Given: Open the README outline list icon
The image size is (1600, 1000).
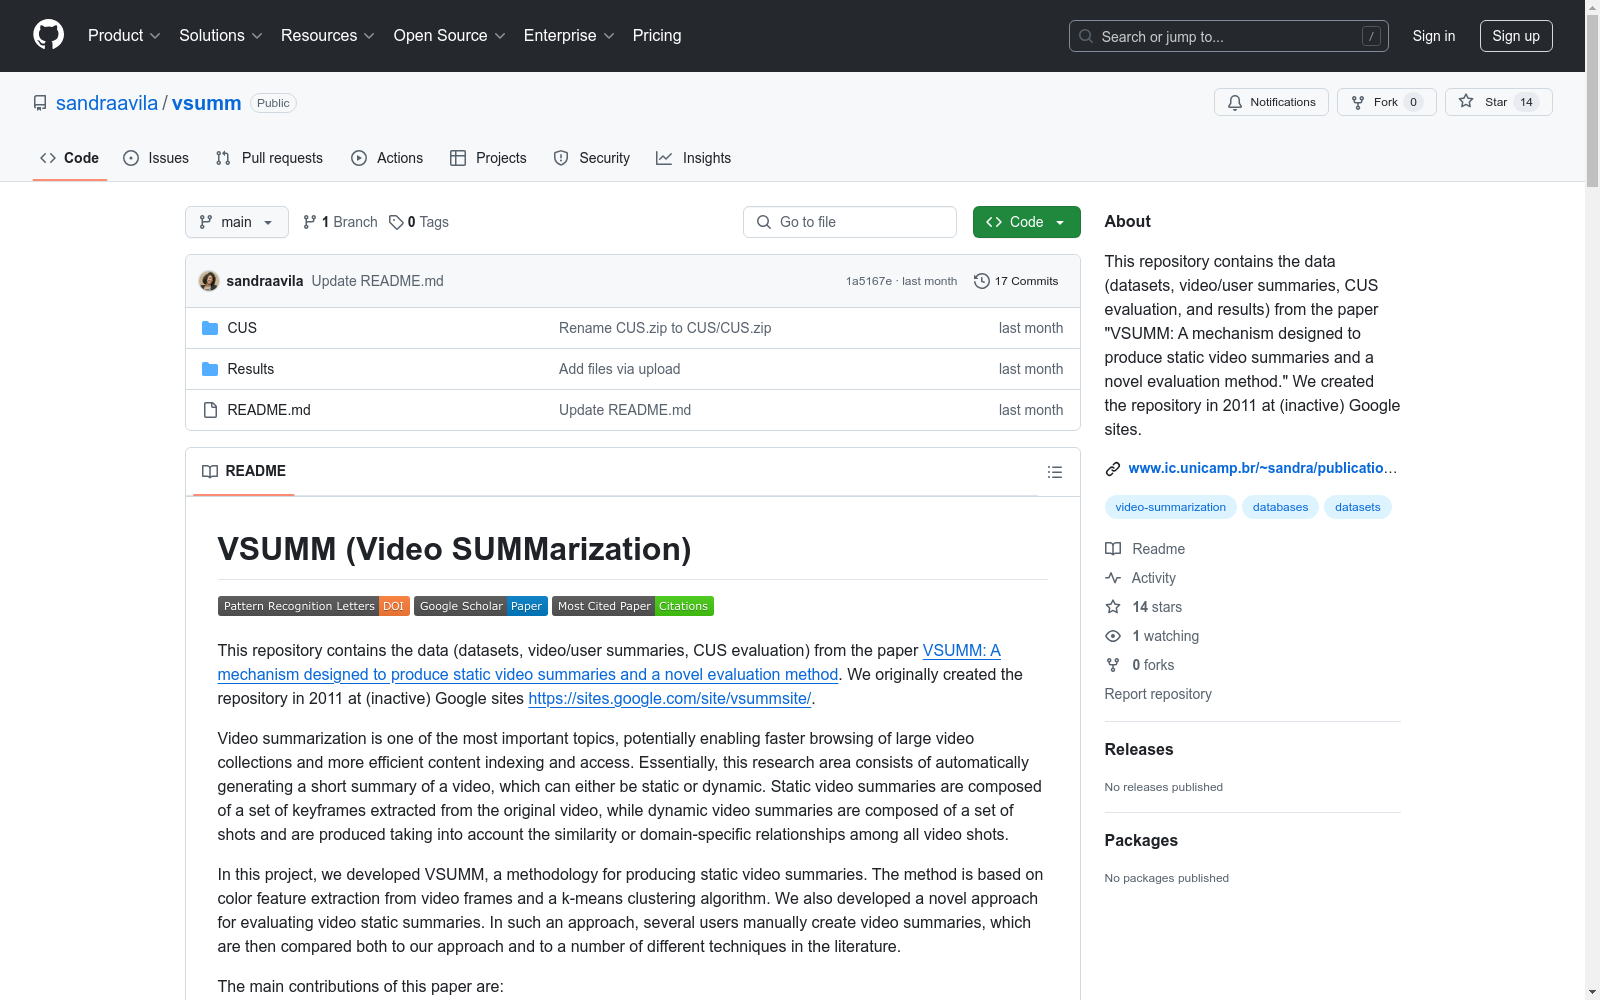Looking at the screenshot, I should pos(1054,472).
